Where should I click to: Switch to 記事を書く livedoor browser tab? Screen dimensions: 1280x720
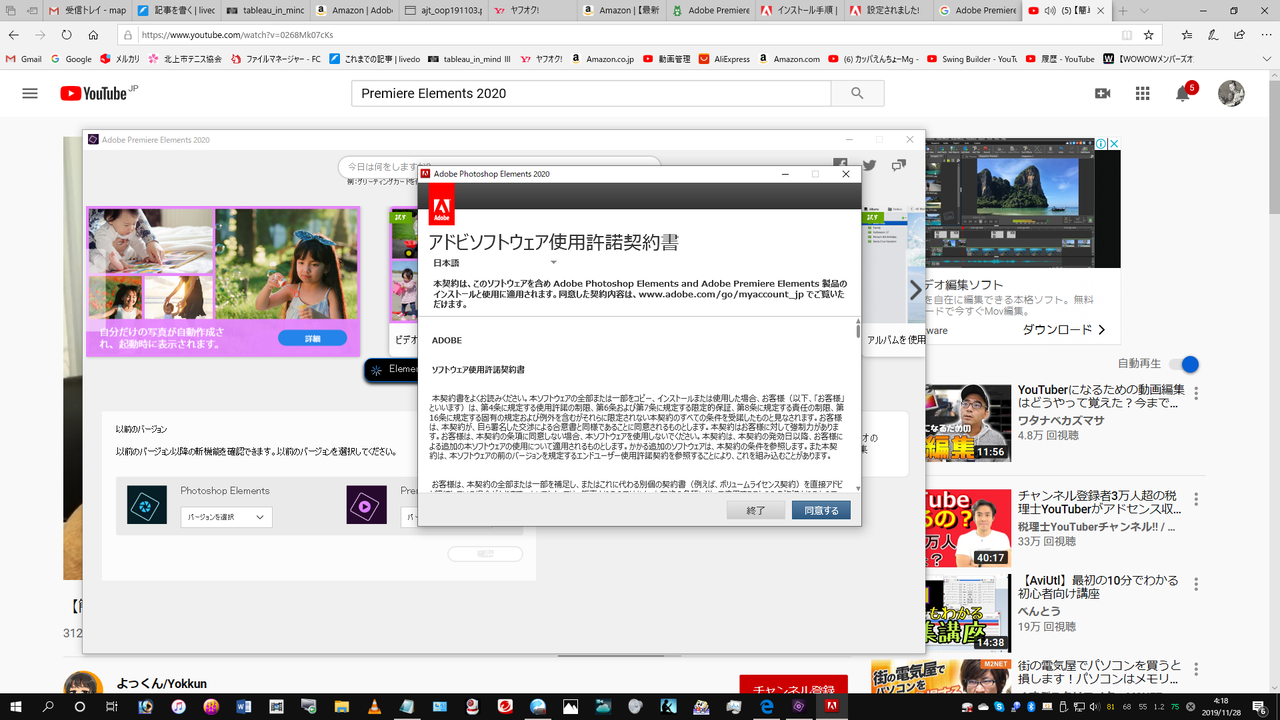coord(175,10)
